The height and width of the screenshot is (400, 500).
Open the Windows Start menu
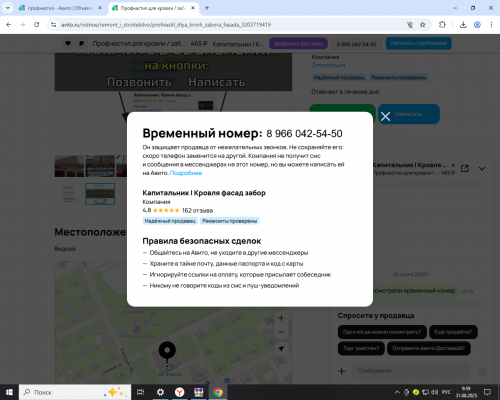click(9, 392)
